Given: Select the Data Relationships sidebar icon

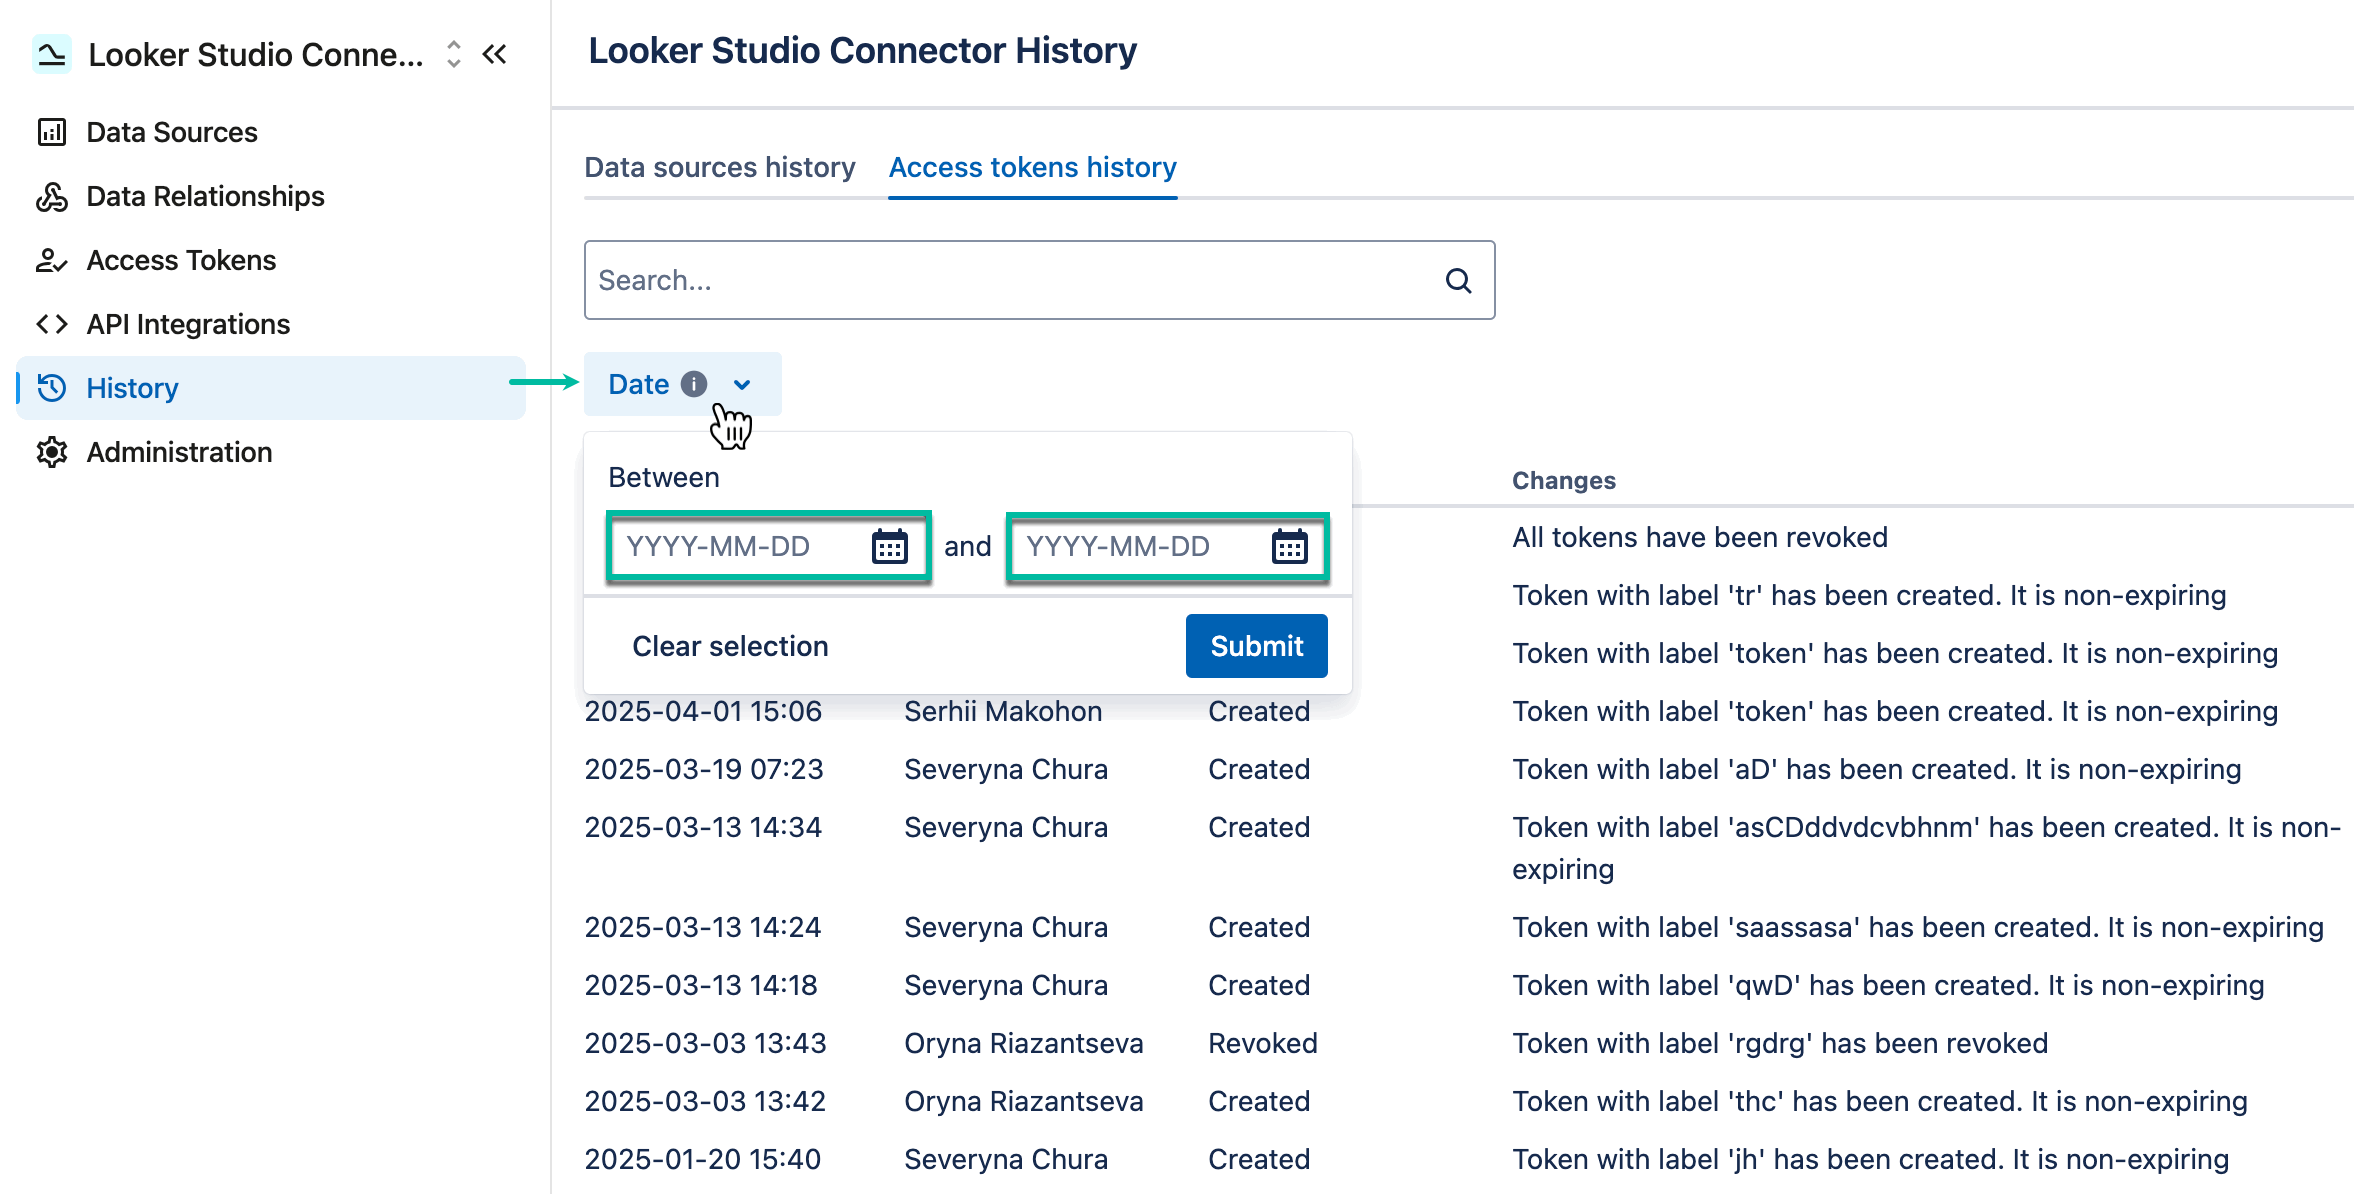Looking at the screenshot, I should [51, 196].
